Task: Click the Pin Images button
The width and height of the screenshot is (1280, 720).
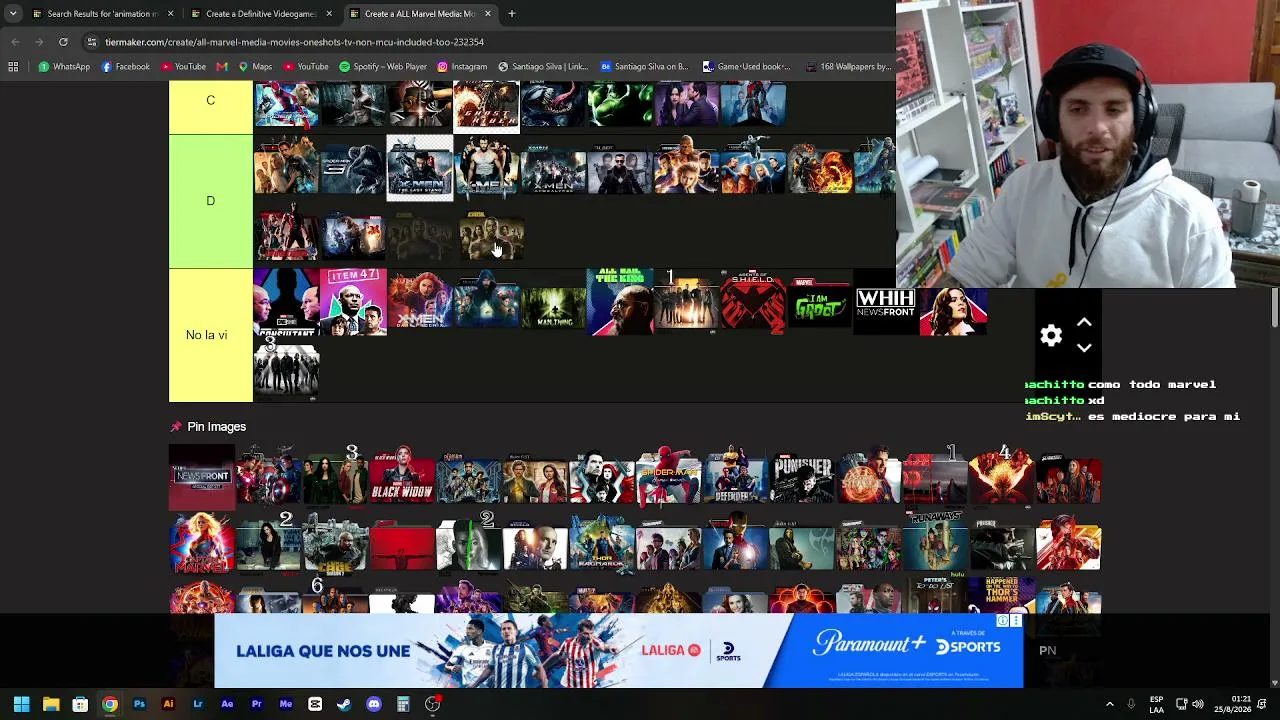Action: pos(208,427)
